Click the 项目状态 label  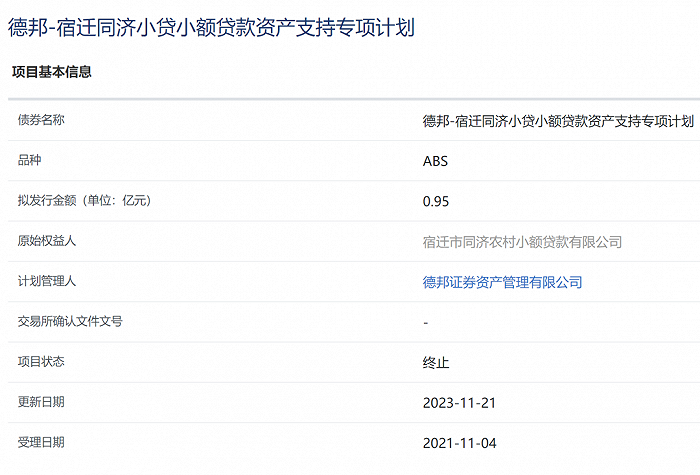pyautogui.click(x=41, y=361)
